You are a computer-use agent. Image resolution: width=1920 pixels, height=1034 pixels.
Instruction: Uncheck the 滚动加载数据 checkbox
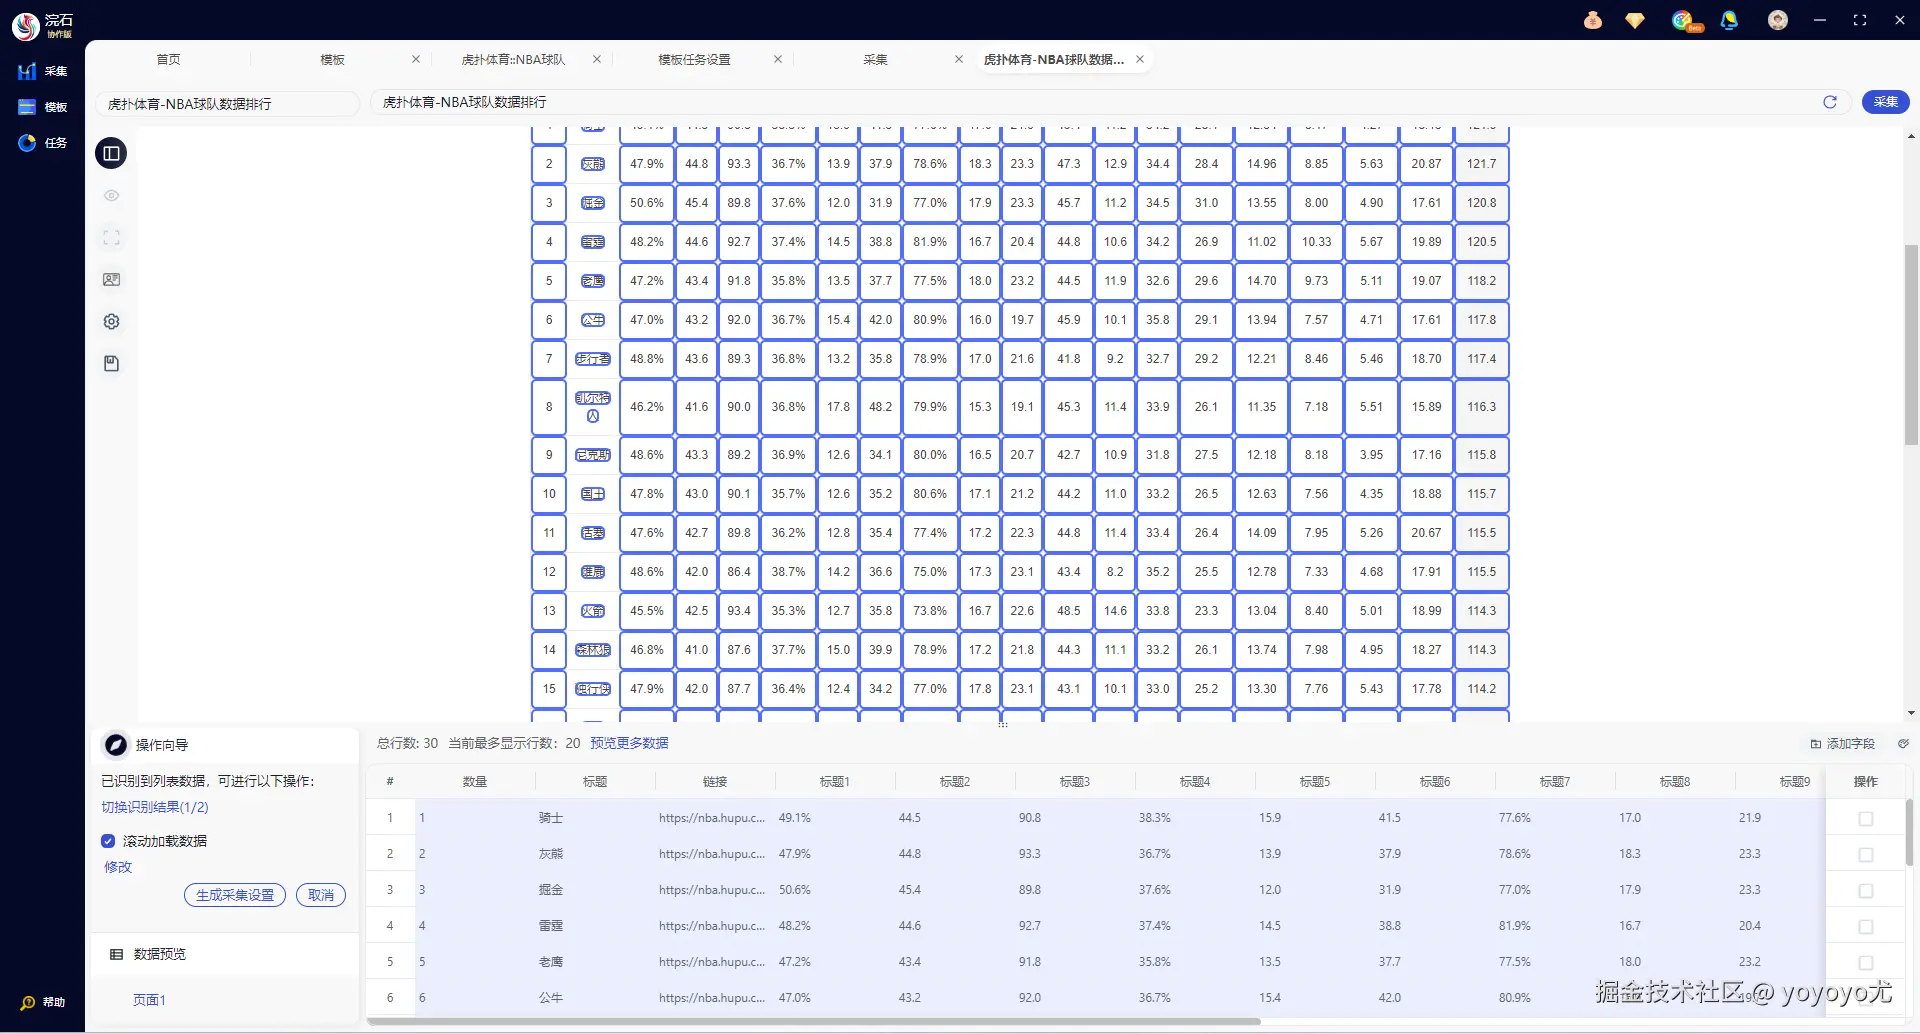[x=108, y=841]
